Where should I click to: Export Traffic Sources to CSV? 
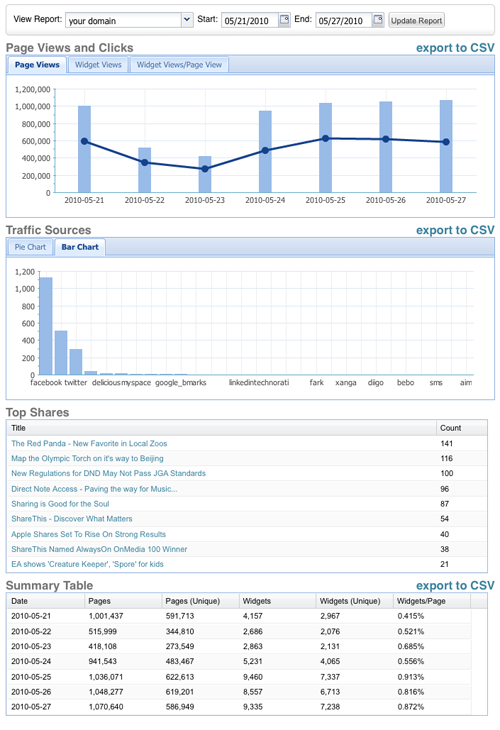click(x=455, y=230)
